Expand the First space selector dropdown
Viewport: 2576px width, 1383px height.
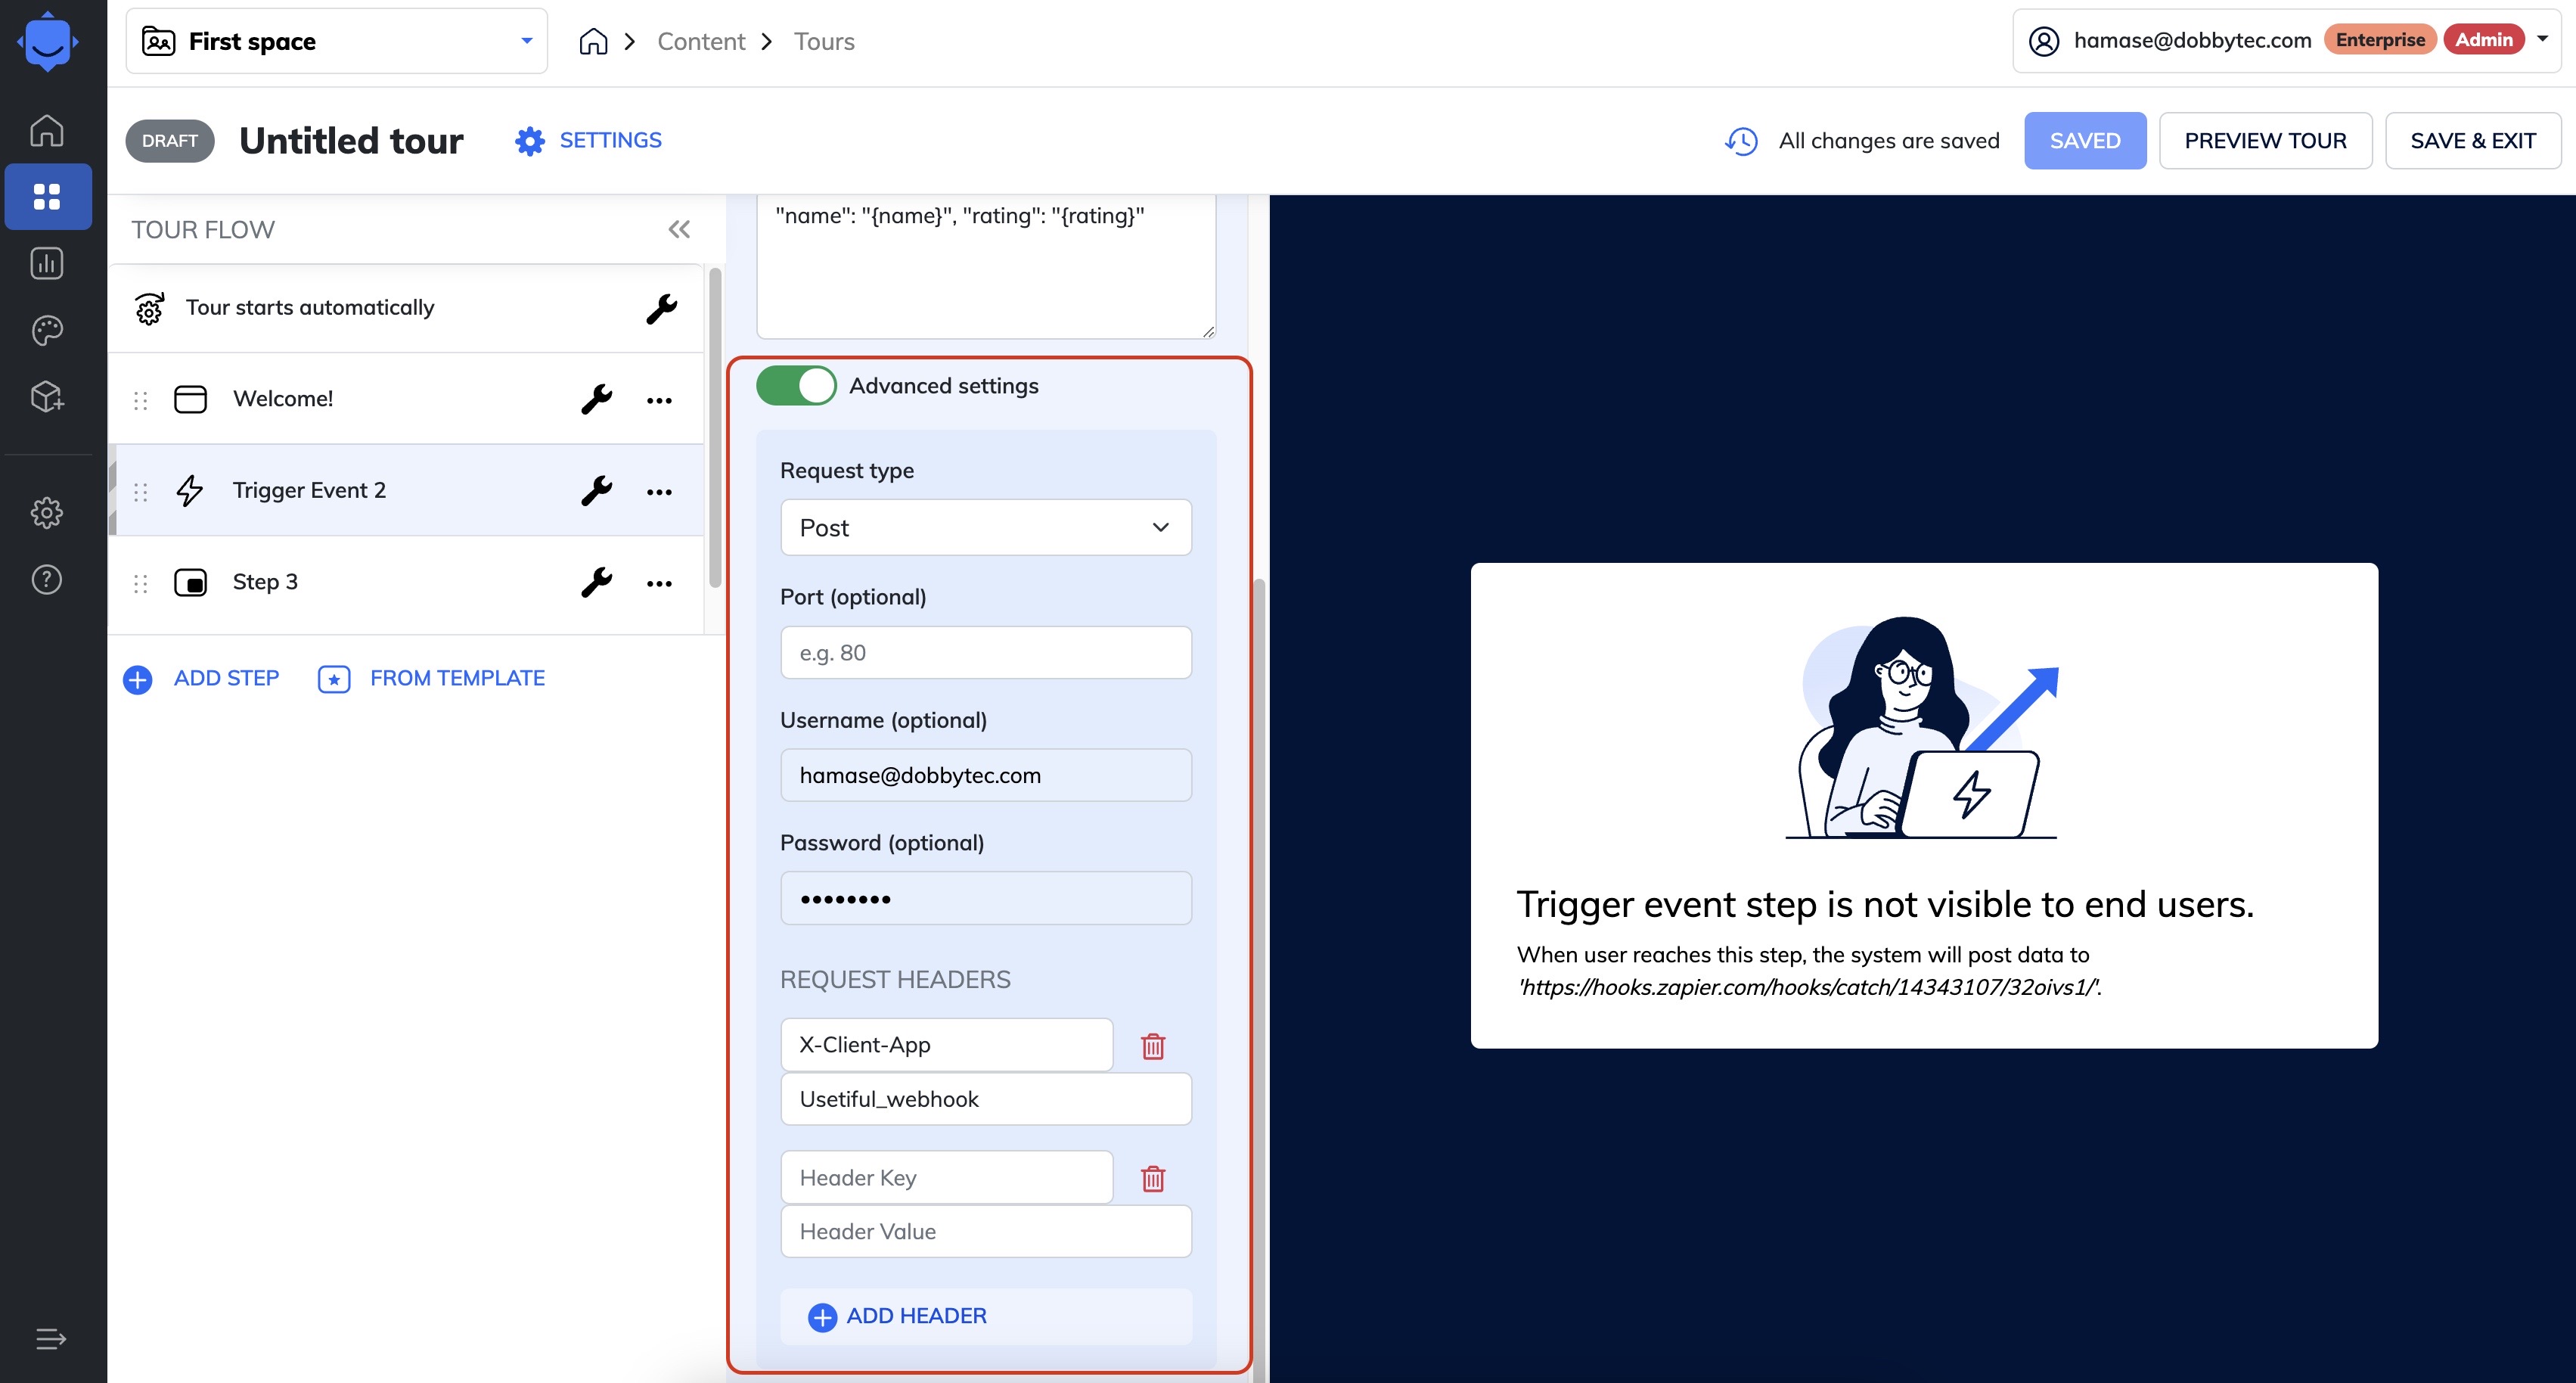(x=526, y=41)
